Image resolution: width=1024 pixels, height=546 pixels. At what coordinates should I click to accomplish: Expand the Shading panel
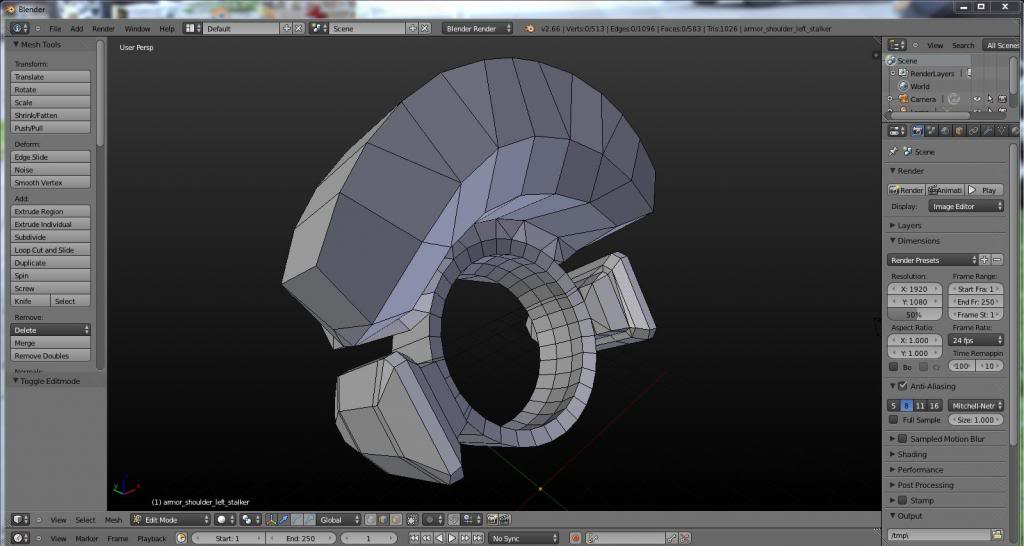(911, 455)
